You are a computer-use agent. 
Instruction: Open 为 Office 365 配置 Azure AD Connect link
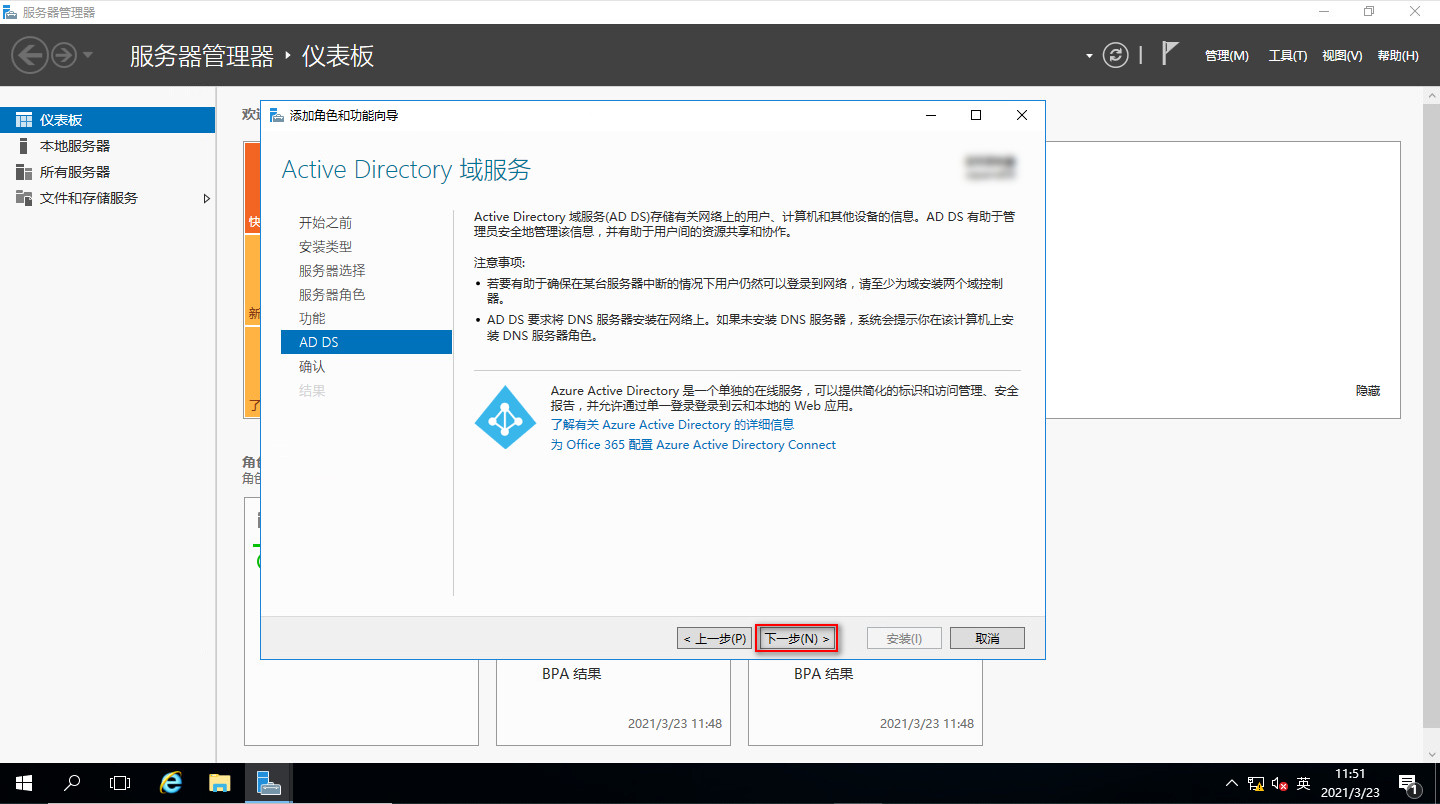(x=693, y=445)
